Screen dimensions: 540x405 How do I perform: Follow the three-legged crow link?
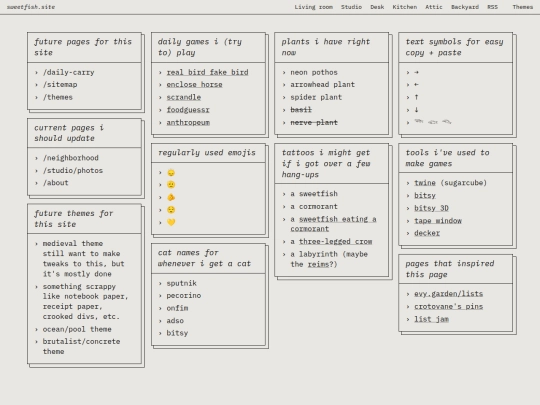coord(335,242)
